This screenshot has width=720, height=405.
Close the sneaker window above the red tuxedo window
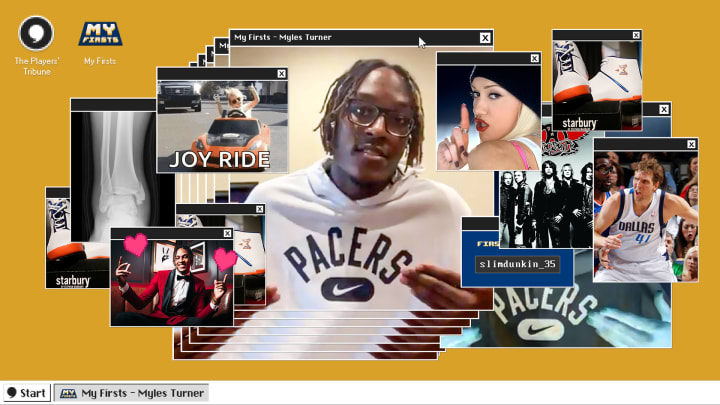tap(259, 209)
